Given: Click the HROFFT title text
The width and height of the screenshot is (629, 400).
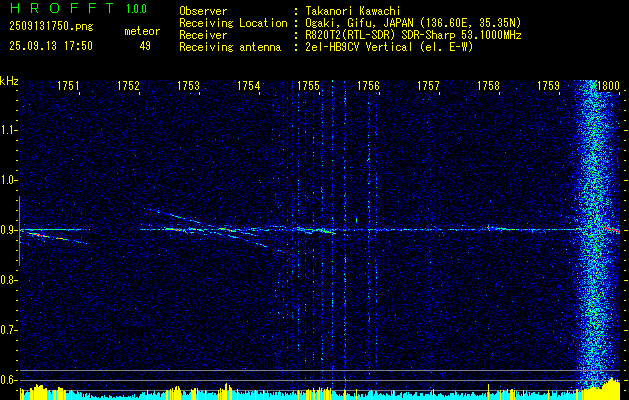Looking at the screenshot, I should pyautogui.click(x=62, y=8).
